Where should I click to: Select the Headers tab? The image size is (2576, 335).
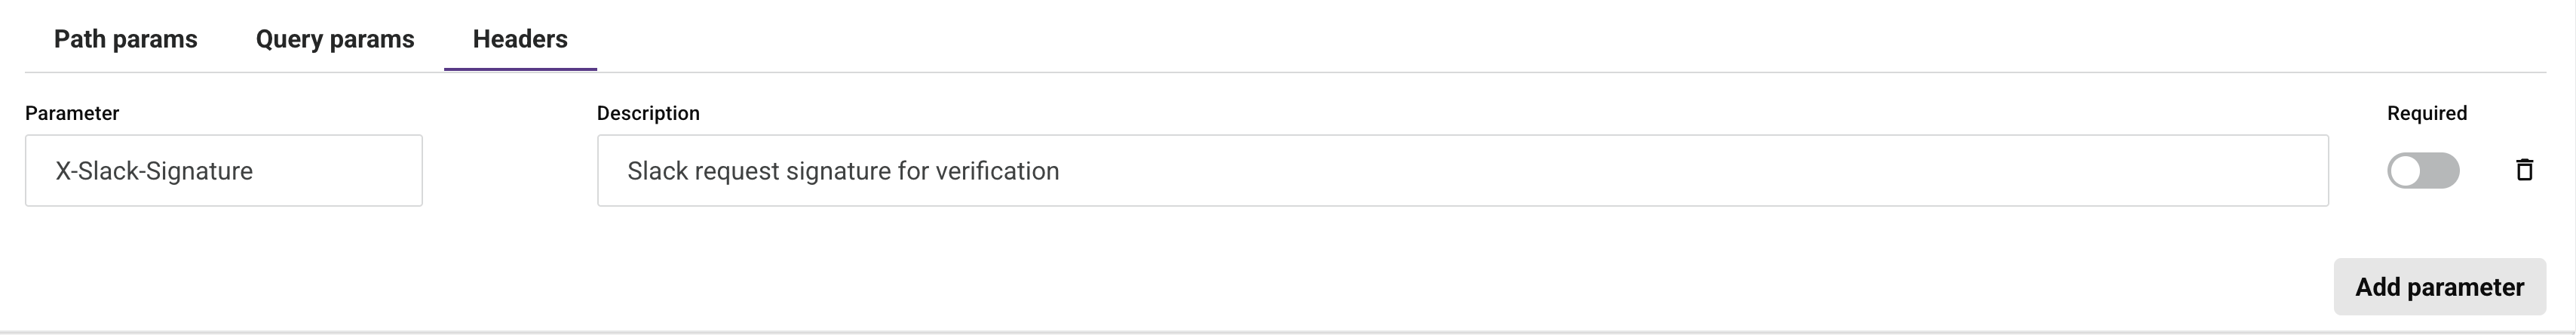pyautogui.click(x=520, y=39)
